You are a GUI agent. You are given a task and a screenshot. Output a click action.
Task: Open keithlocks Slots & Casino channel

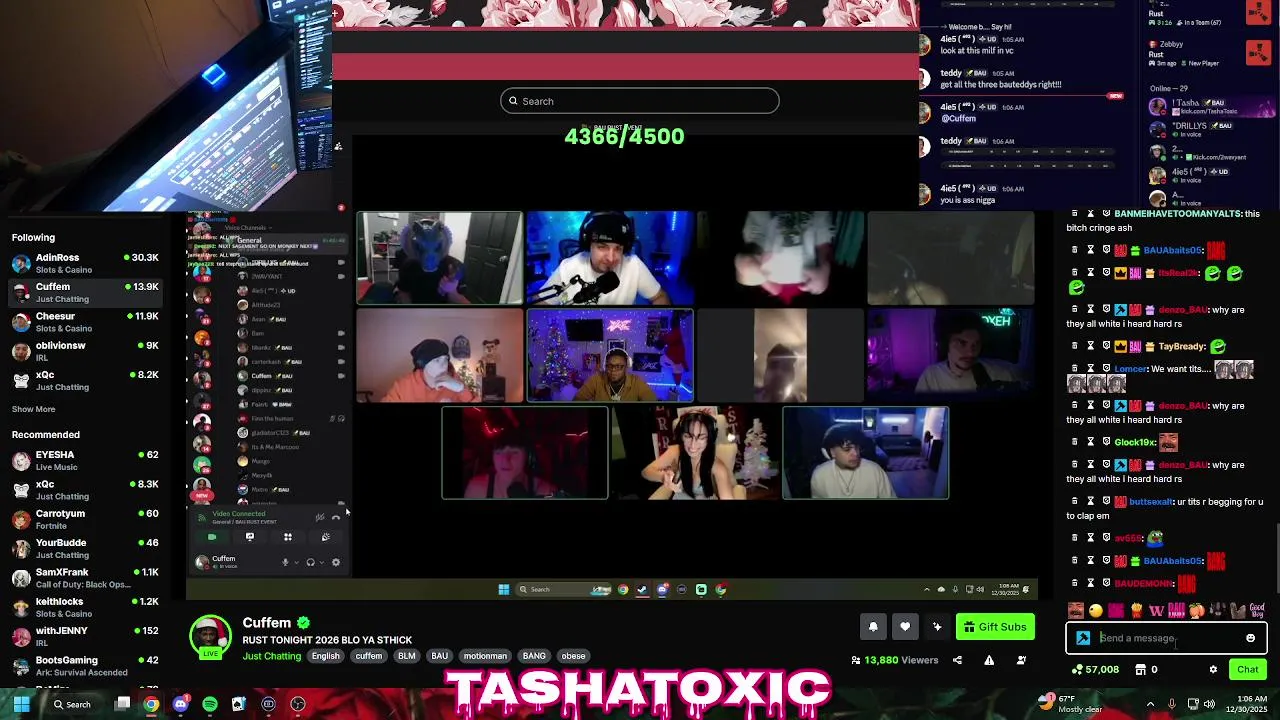tap(85, 607)
